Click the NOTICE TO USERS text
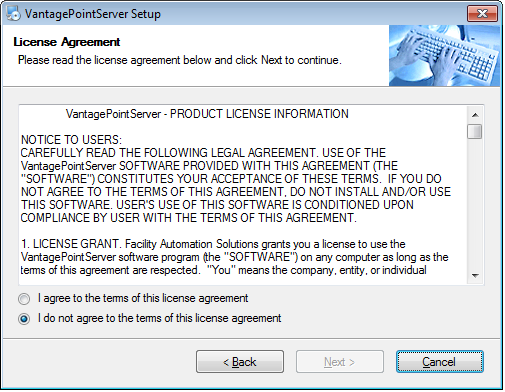This screenshot has height=392, width=505. [x=71, y=140]
